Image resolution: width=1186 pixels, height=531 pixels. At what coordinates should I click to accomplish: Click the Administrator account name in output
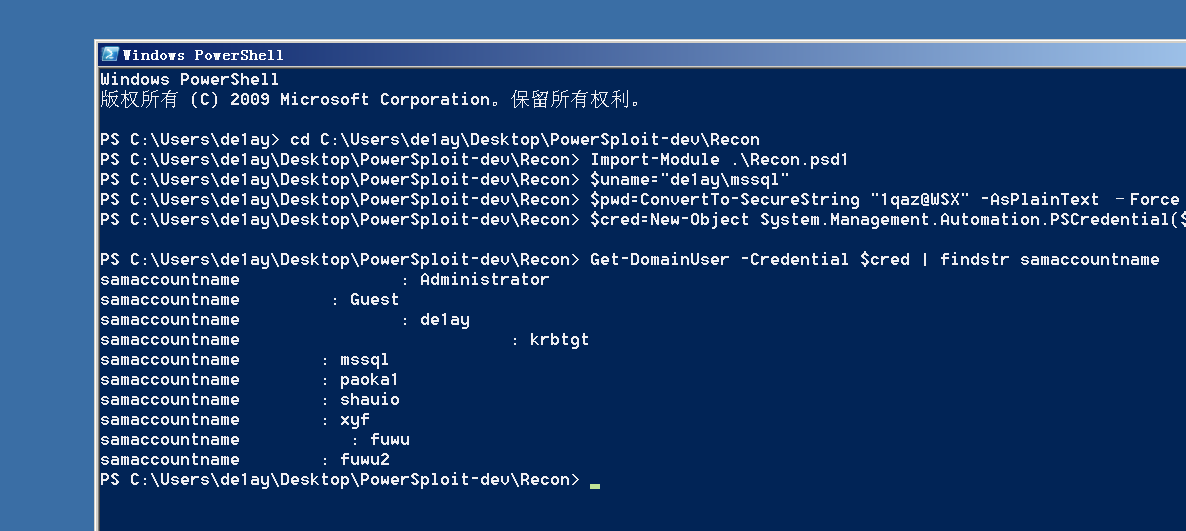click(484, 280)
